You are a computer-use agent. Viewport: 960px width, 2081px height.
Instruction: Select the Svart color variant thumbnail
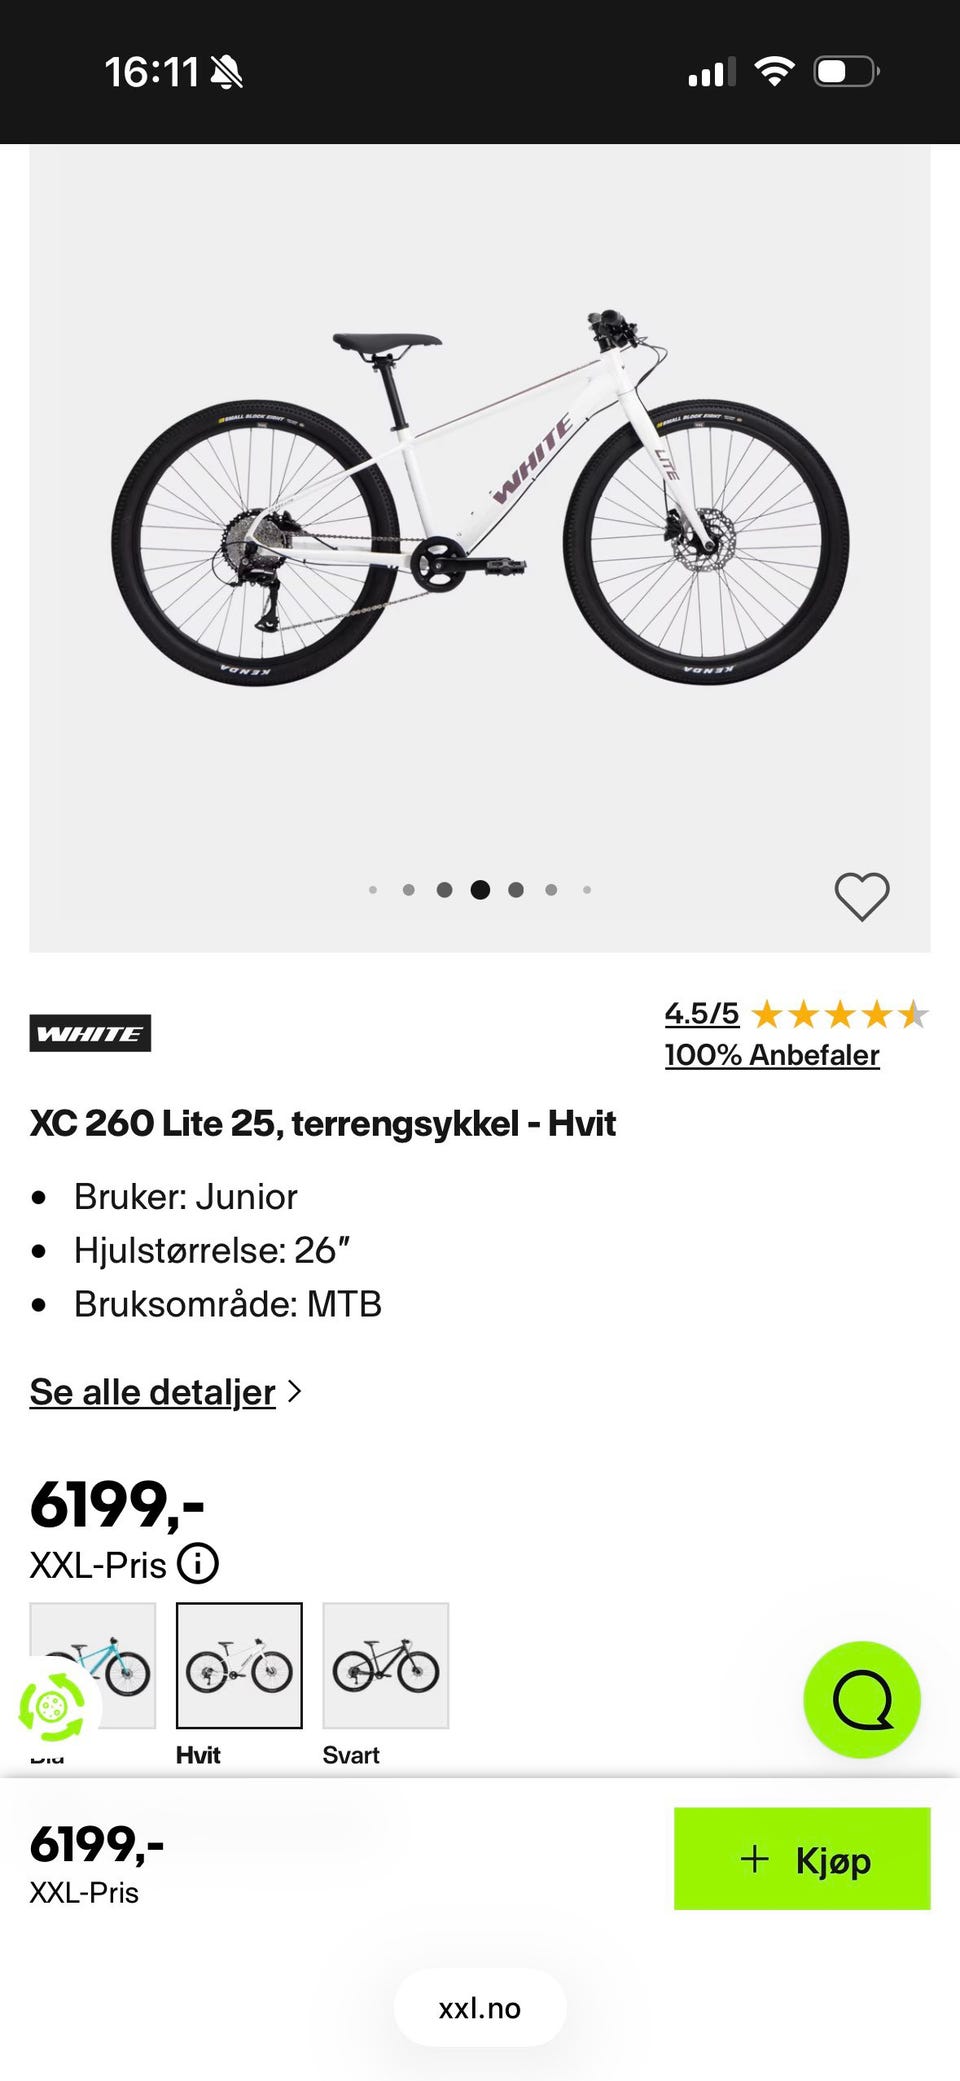(386, 1665)
